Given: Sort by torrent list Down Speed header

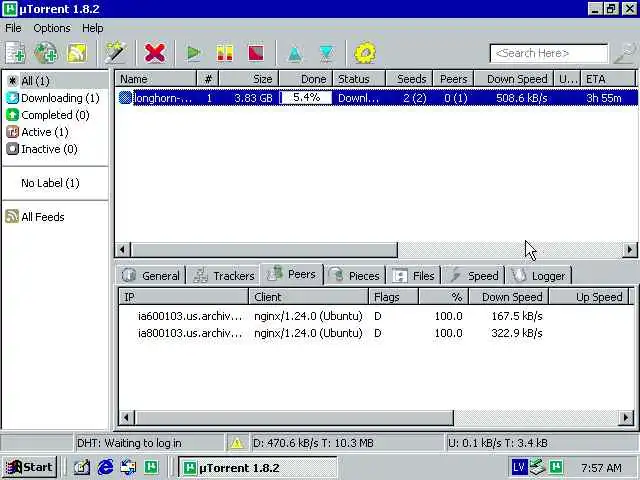Looking at the screenshot, I should pos(513,79).
